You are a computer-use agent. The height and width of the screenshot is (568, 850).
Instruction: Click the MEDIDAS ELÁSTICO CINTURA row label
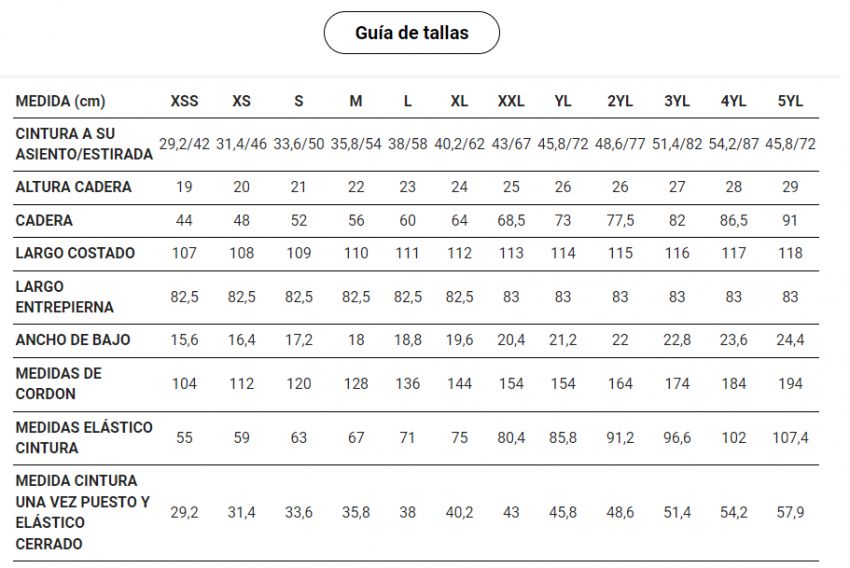click(84, 437)
